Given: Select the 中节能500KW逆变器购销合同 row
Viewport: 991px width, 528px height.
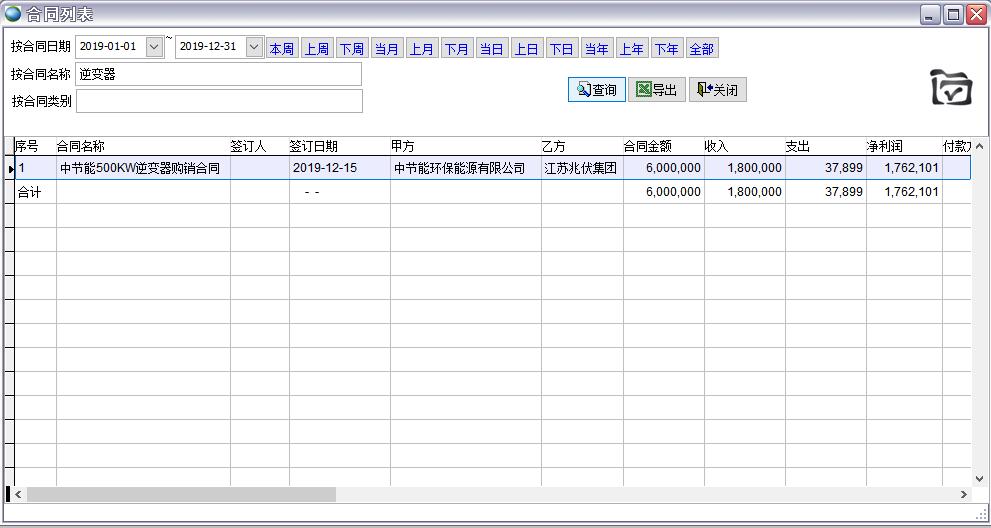Looking at the screenshot, I should point(140,168).
